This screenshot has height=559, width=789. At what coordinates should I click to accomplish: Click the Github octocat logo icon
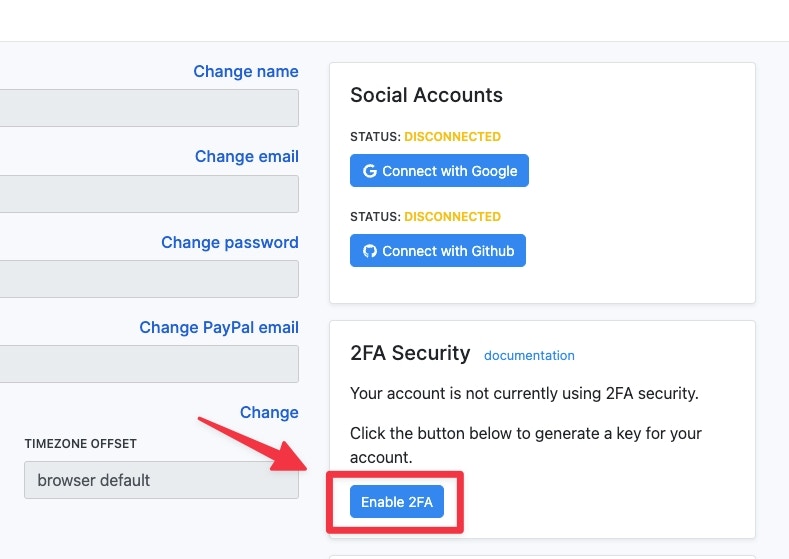[x=370, y=251]
